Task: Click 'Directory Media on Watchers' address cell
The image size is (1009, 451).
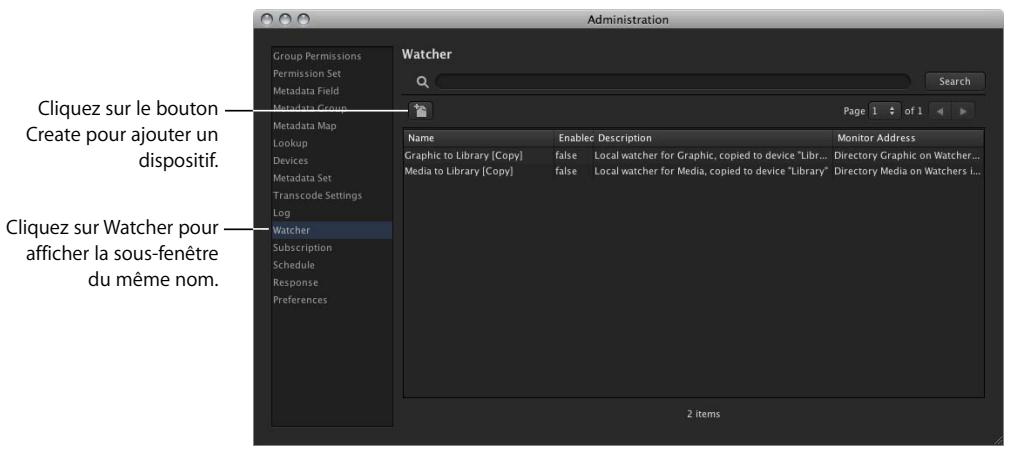Action: pos(907,171)
